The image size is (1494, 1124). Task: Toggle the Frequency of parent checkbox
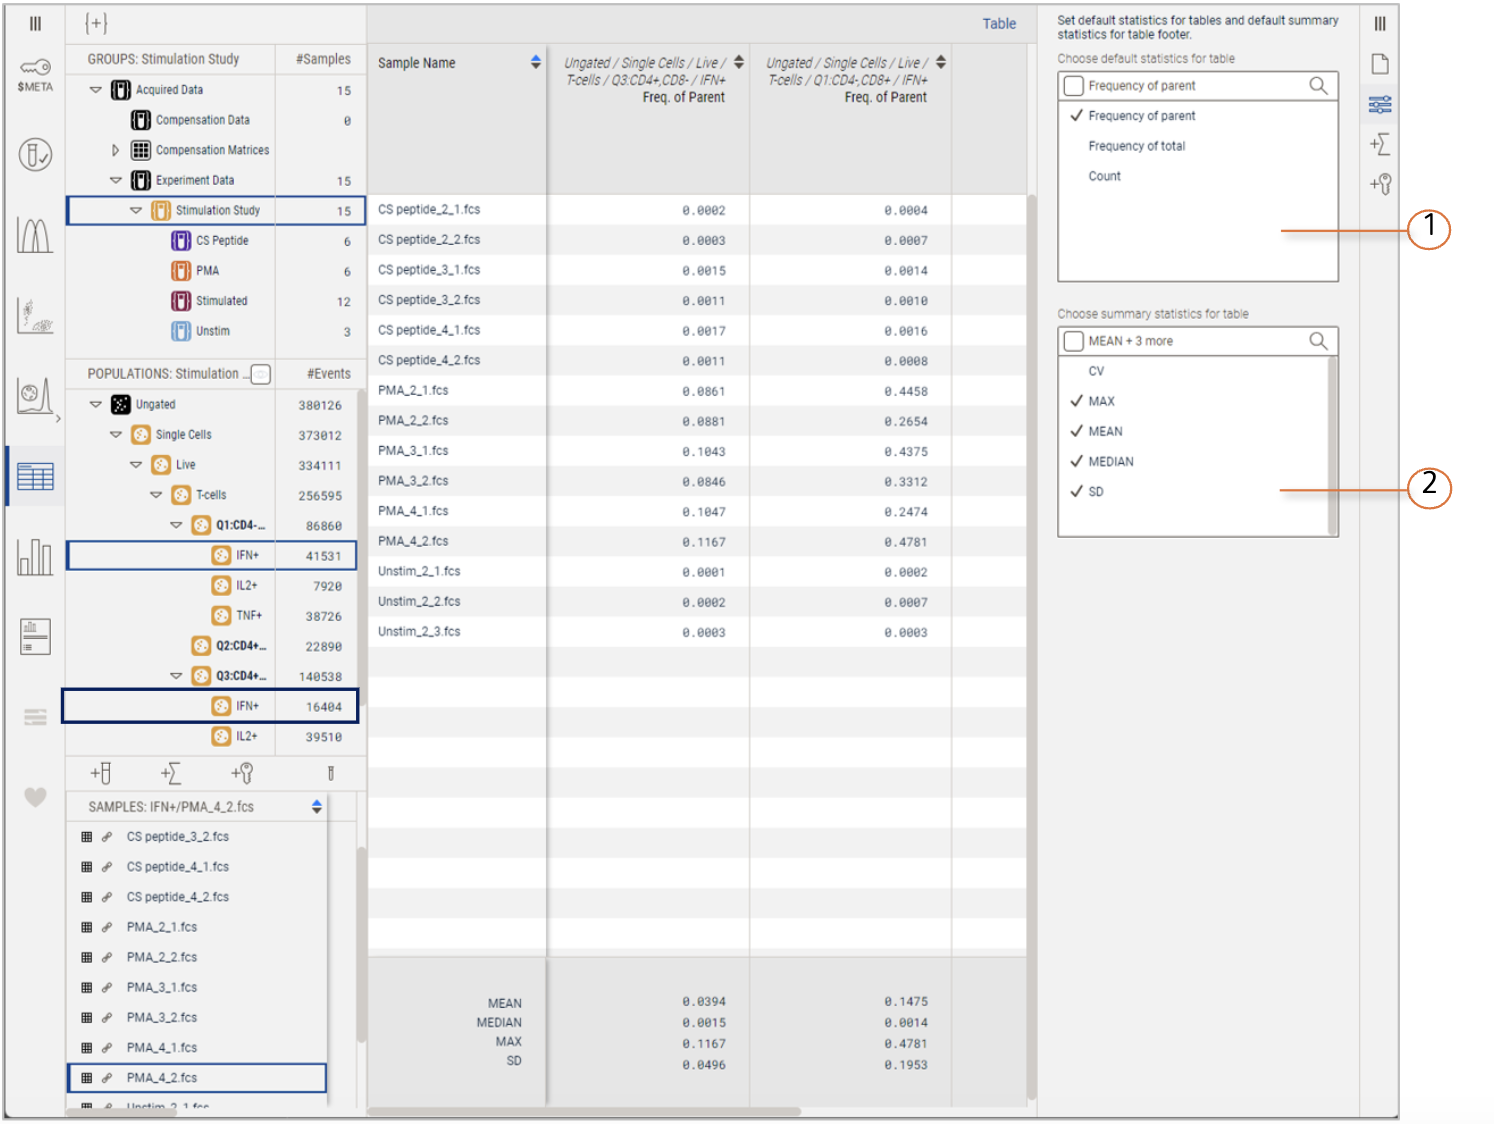pos(1074,86)
